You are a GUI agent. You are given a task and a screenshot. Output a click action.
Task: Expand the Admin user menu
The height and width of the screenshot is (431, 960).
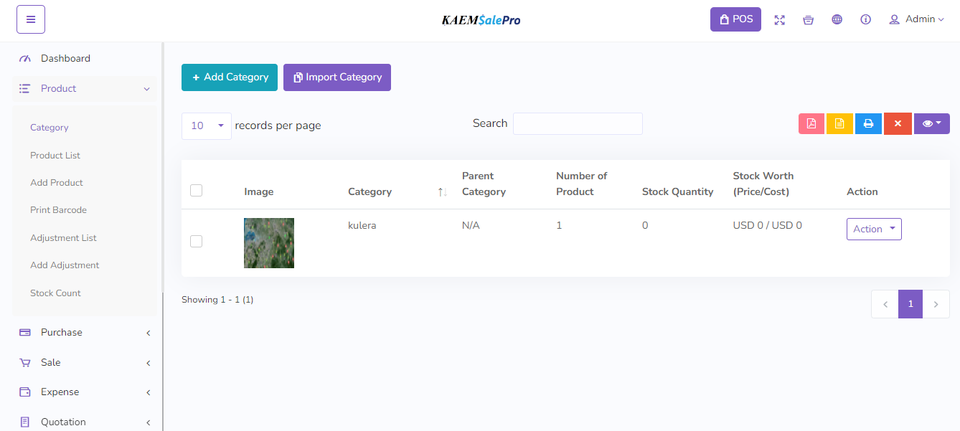[916, 20]
